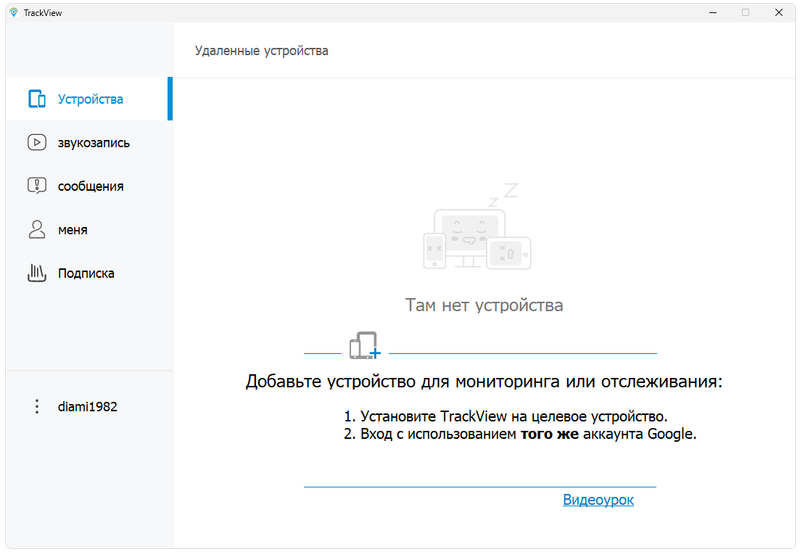Click the Удаленные устройства header
This screenshot has height=552, width=800.
point(262,51)
